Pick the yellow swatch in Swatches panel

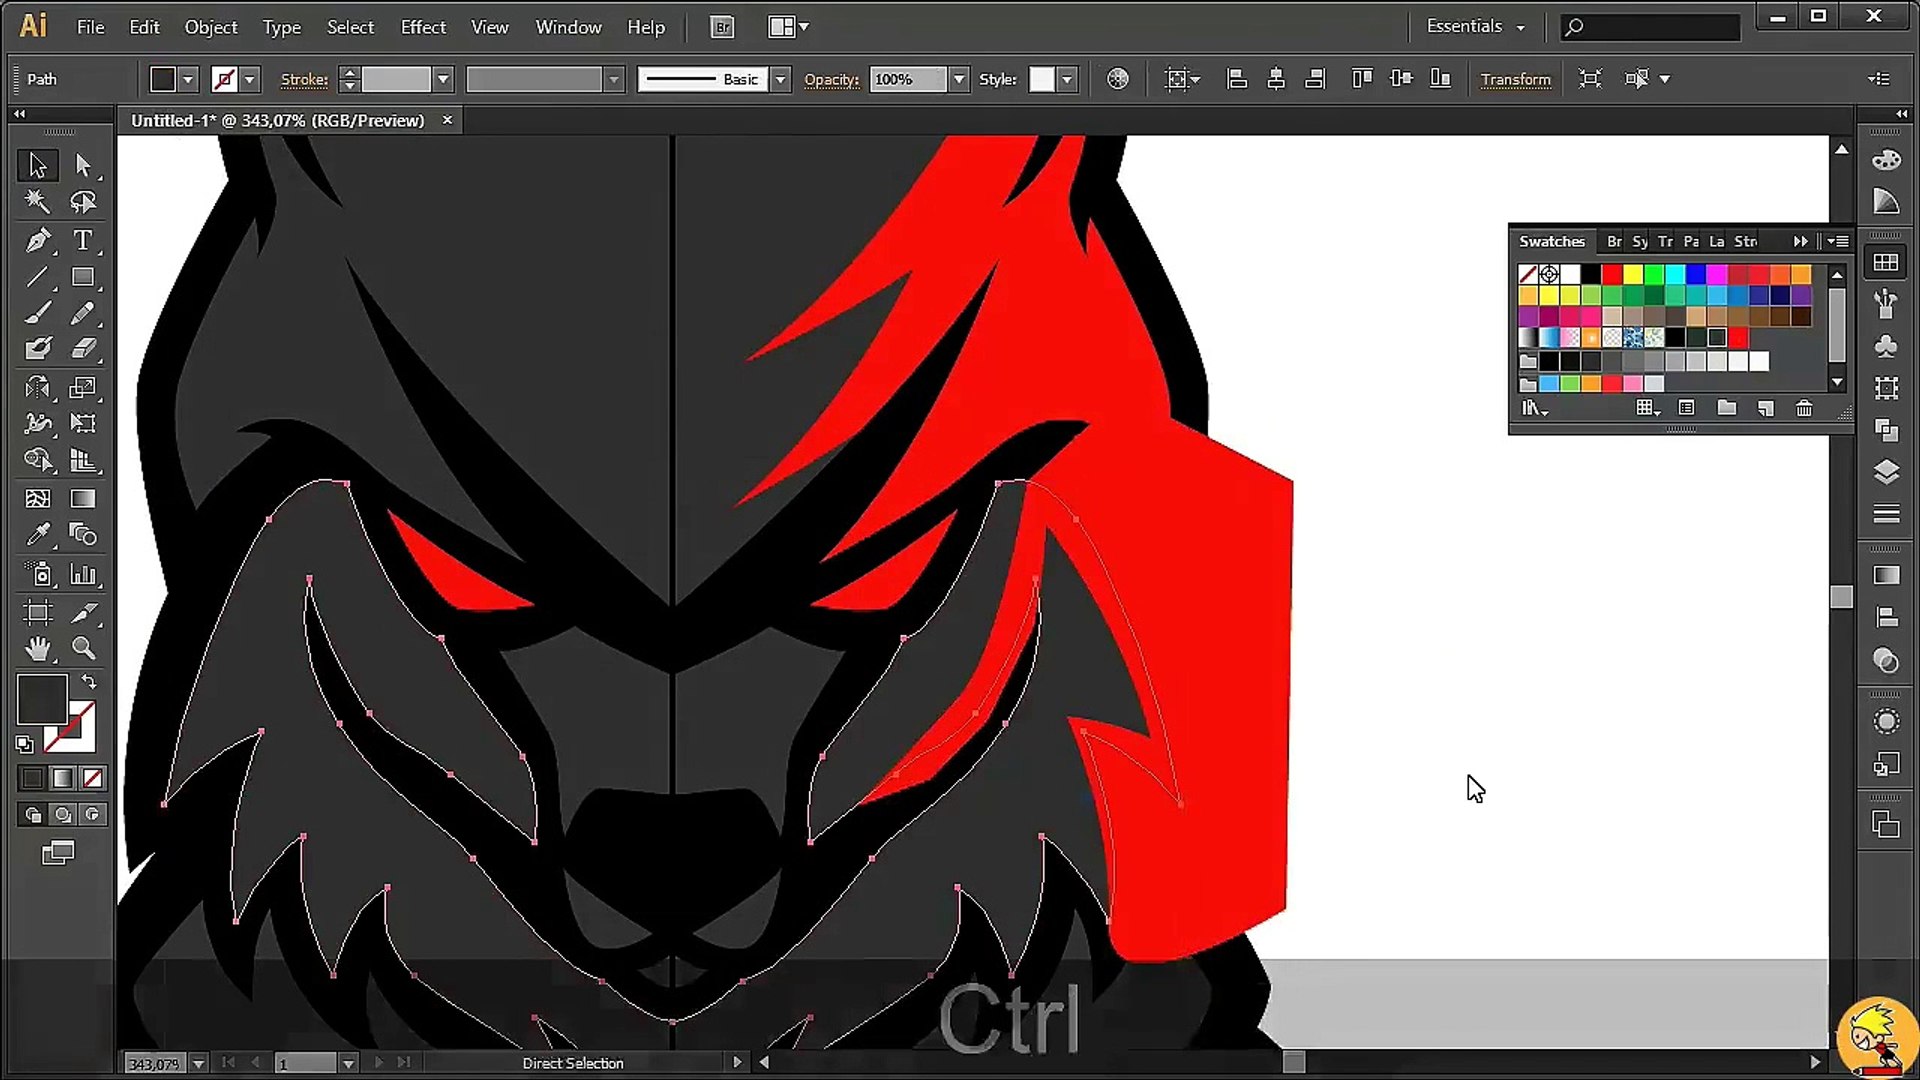[1632, 274]
